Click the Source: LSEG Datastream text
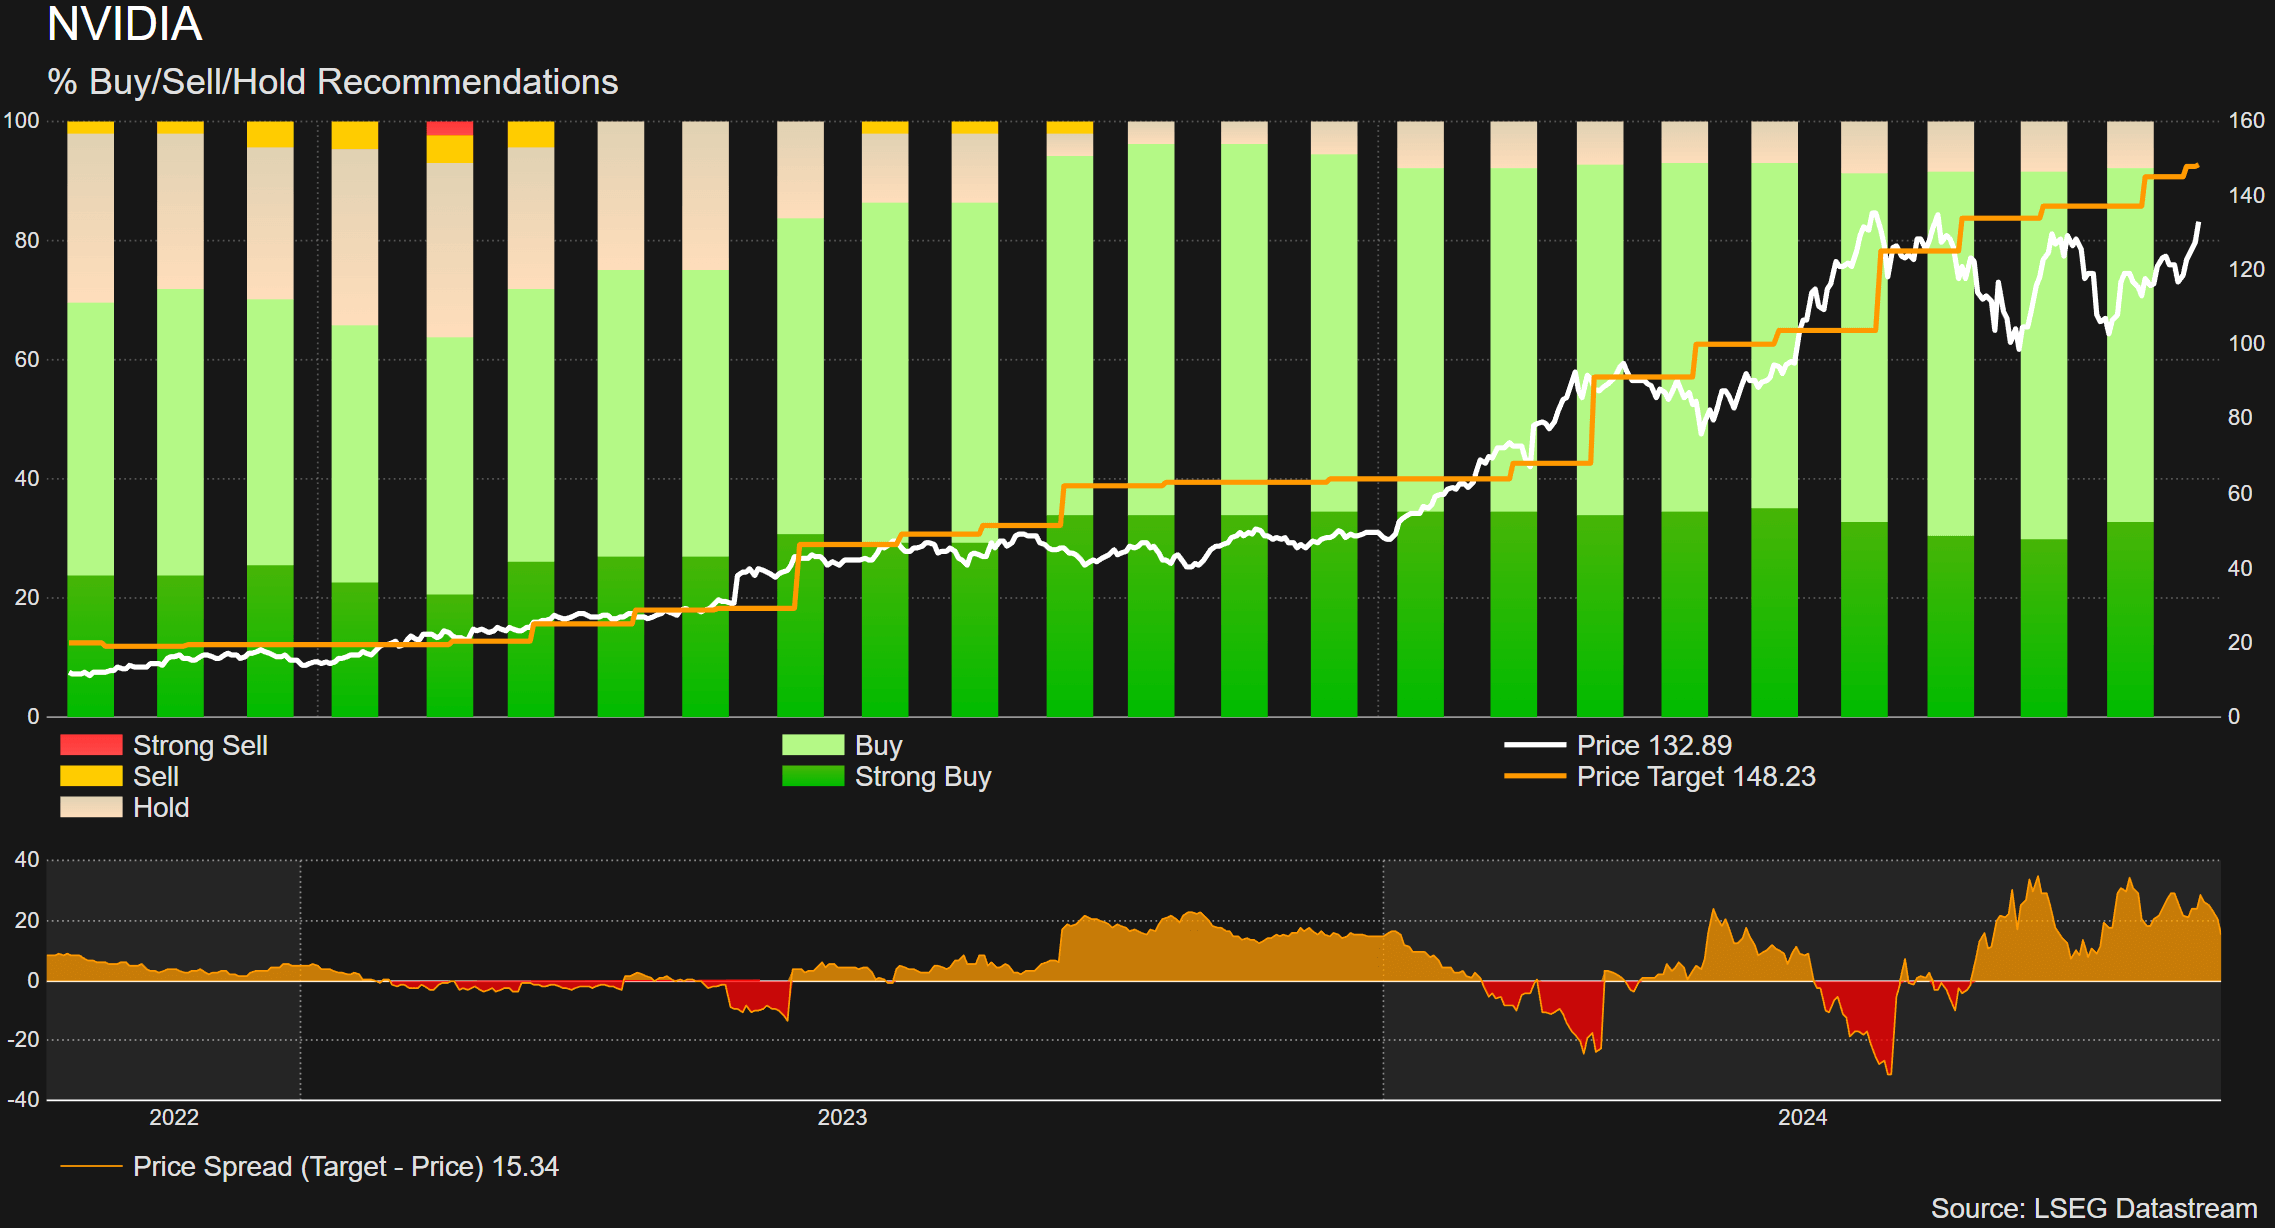Screen dimensions: 2275x1228 pyautogui.click(x=2094, y=1208)
